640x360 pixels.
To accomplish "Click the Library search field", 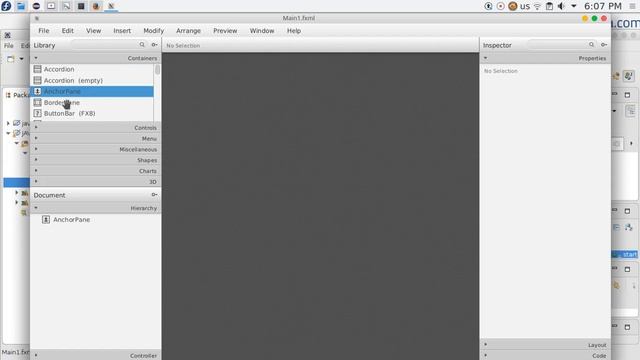I will coord(109,44).
